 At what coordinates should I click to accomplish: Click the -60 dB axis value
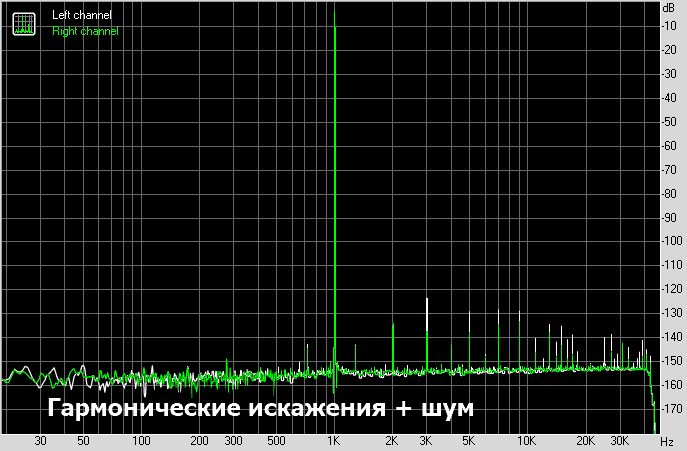pos(669,146)
